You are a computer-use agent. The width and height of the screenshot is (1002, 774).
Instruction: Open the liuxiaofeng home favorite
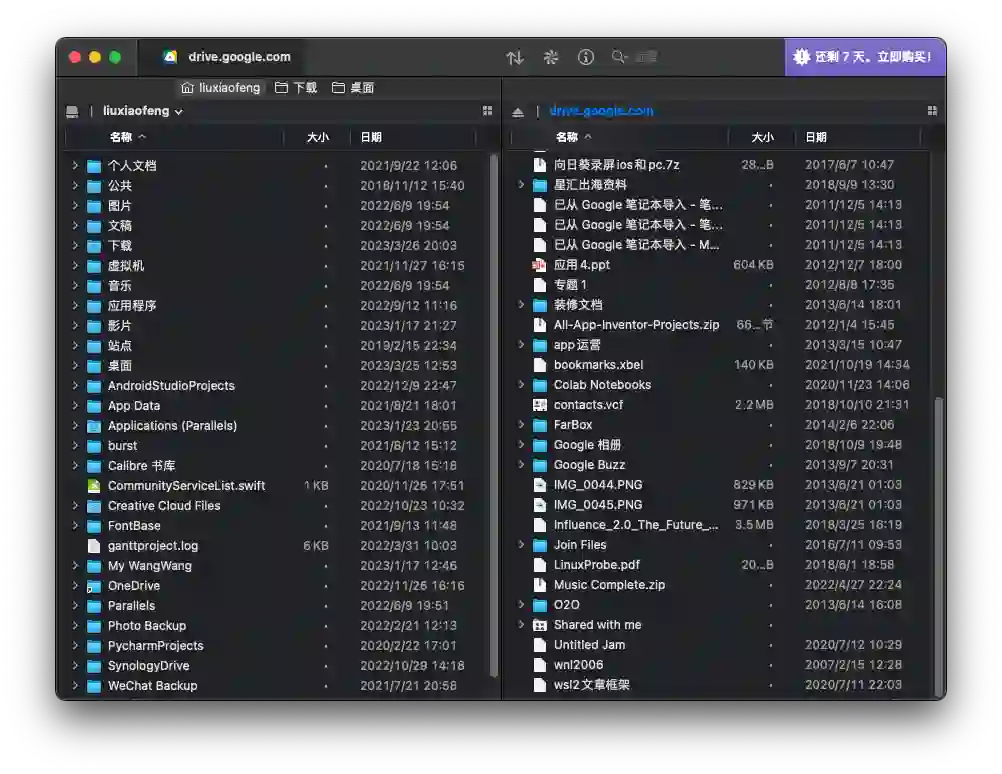coord(220,88)
